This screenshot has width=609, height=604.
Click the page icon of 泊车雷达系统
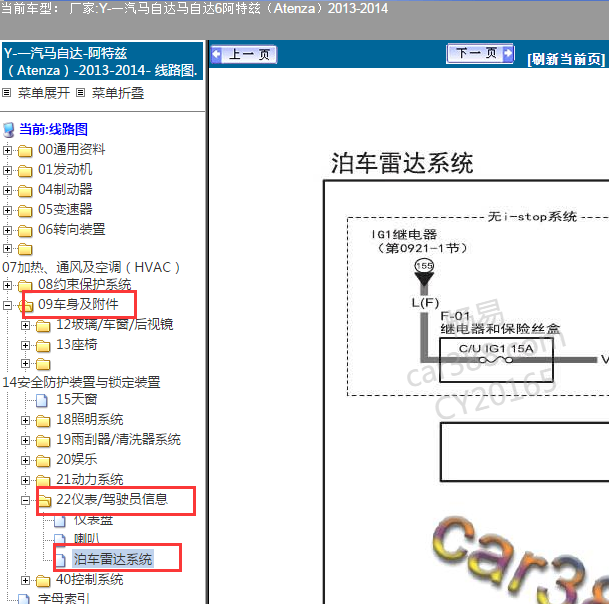click(61, 560)
